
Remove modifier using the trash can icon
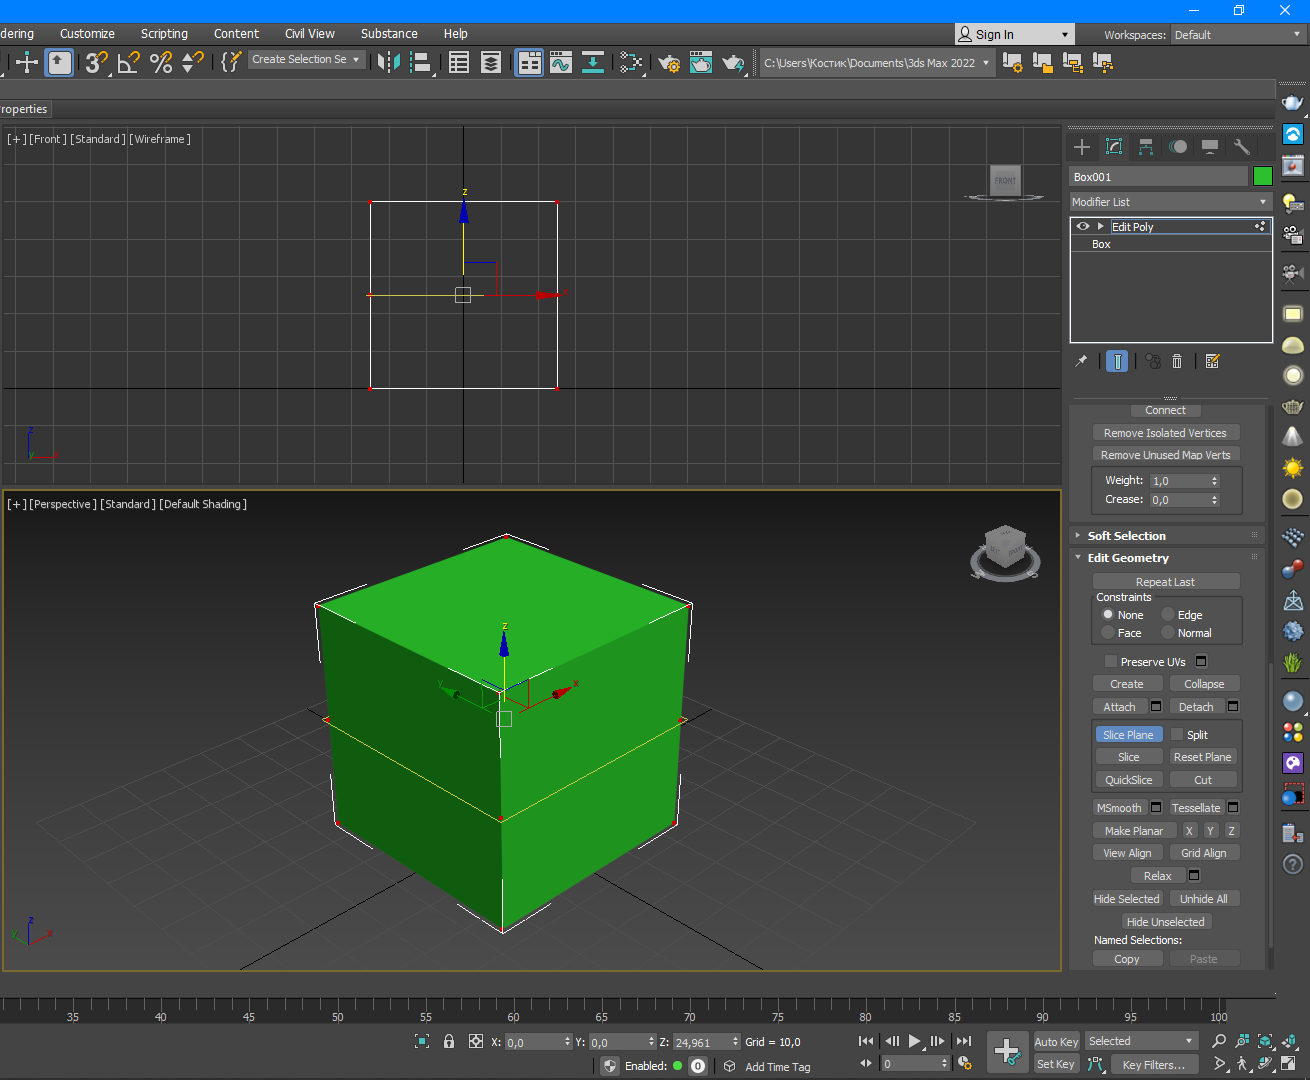[x=1177, y=361]
